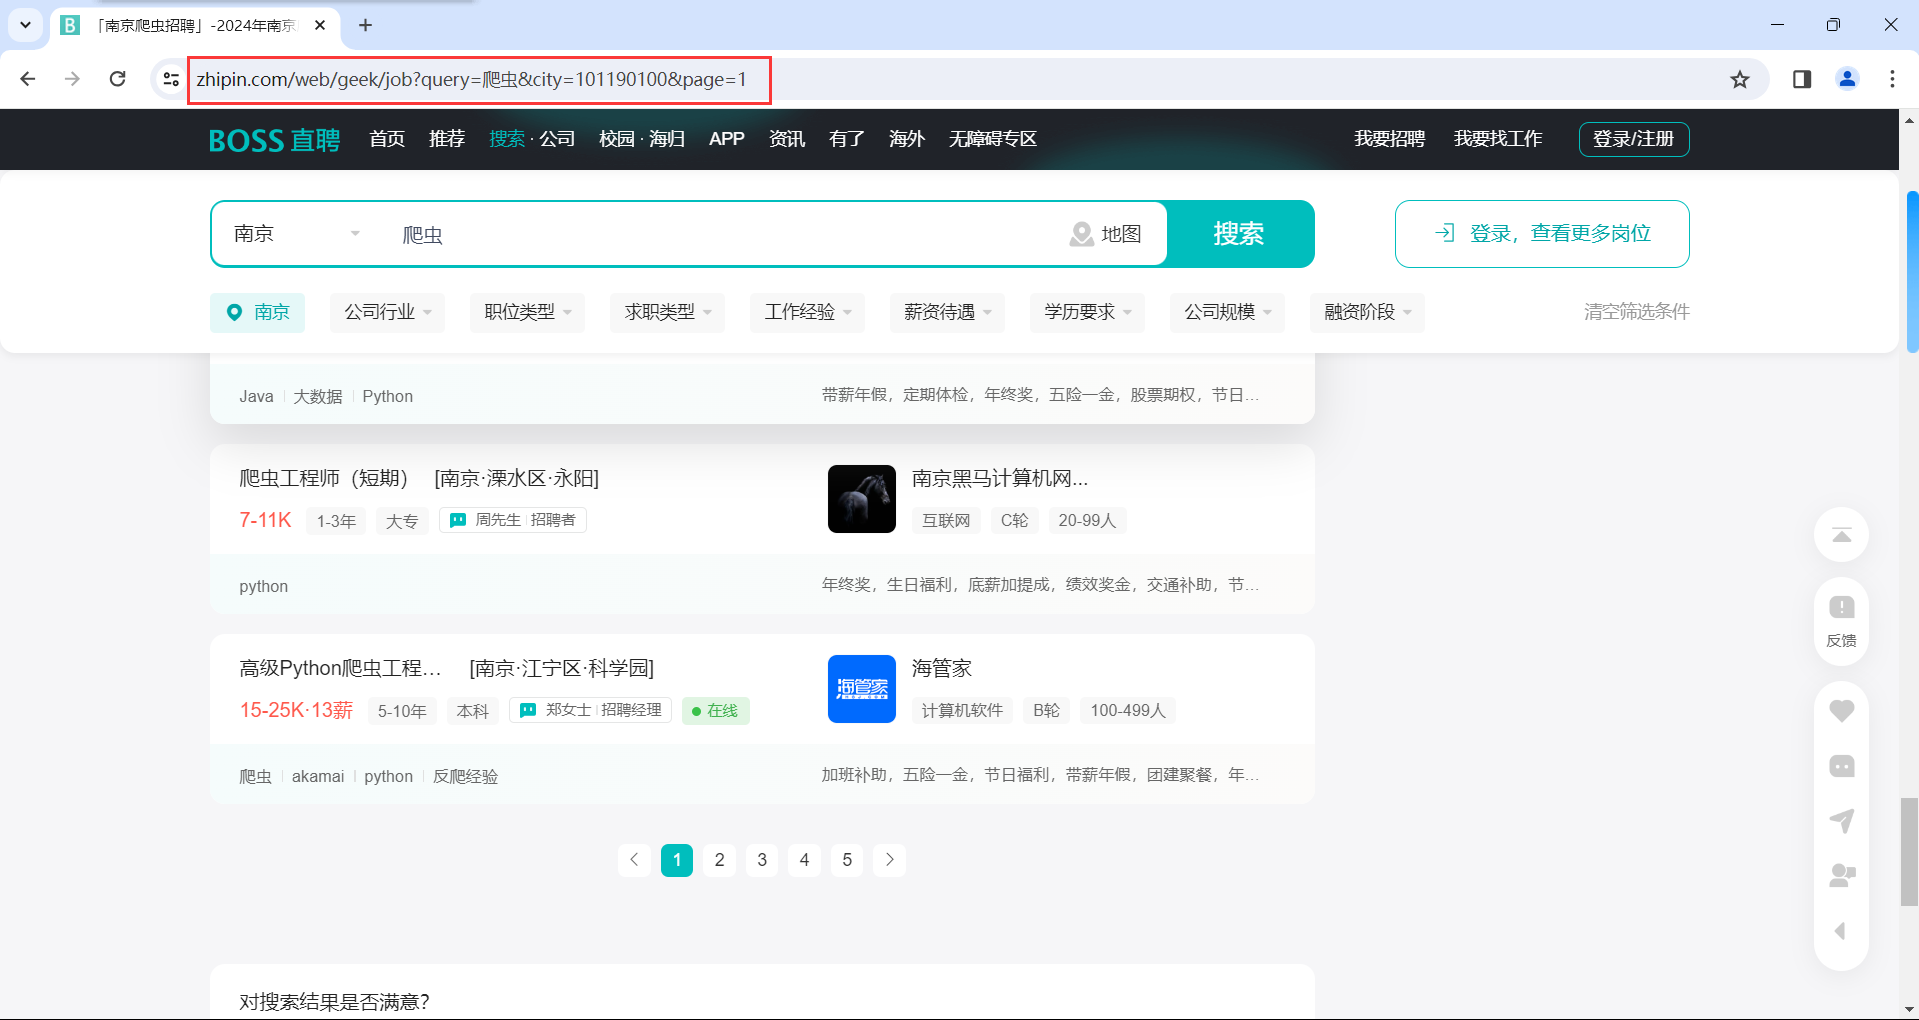Open 搜索 in top navigation
The height and width of the screenshot is (1020, 1919).
point(507,139)
